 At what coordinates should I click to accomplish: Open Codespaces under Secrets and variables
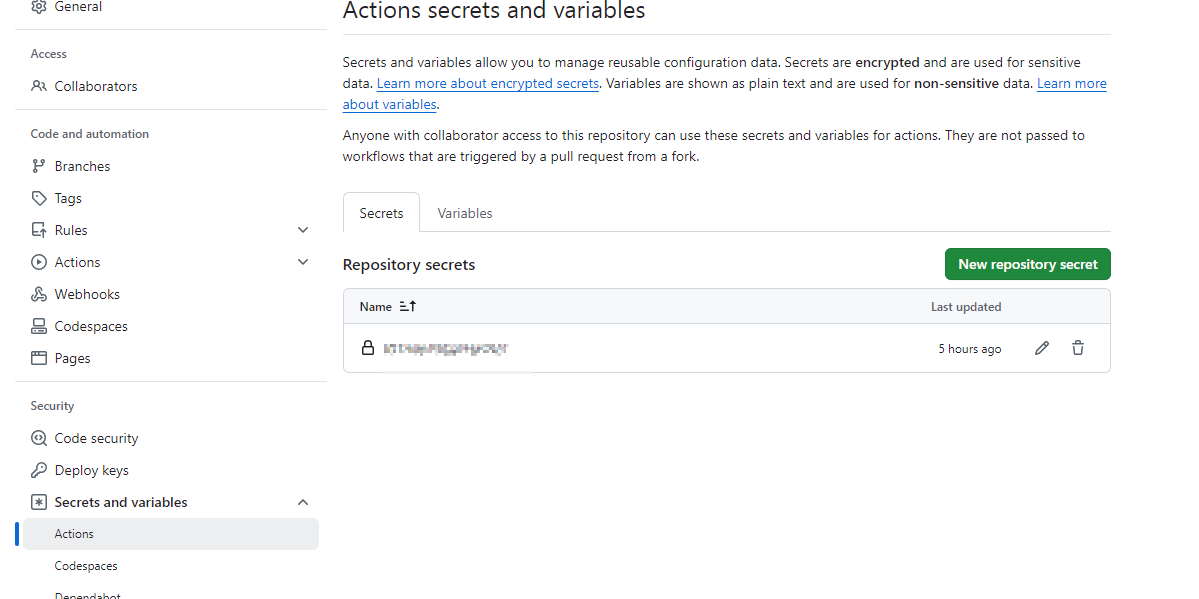(86, 566)
